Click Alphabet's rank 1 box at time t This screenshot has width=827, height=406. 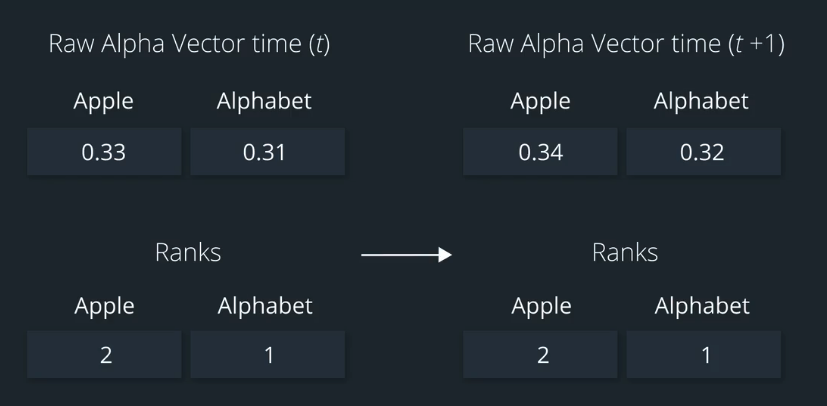(267, 355)
